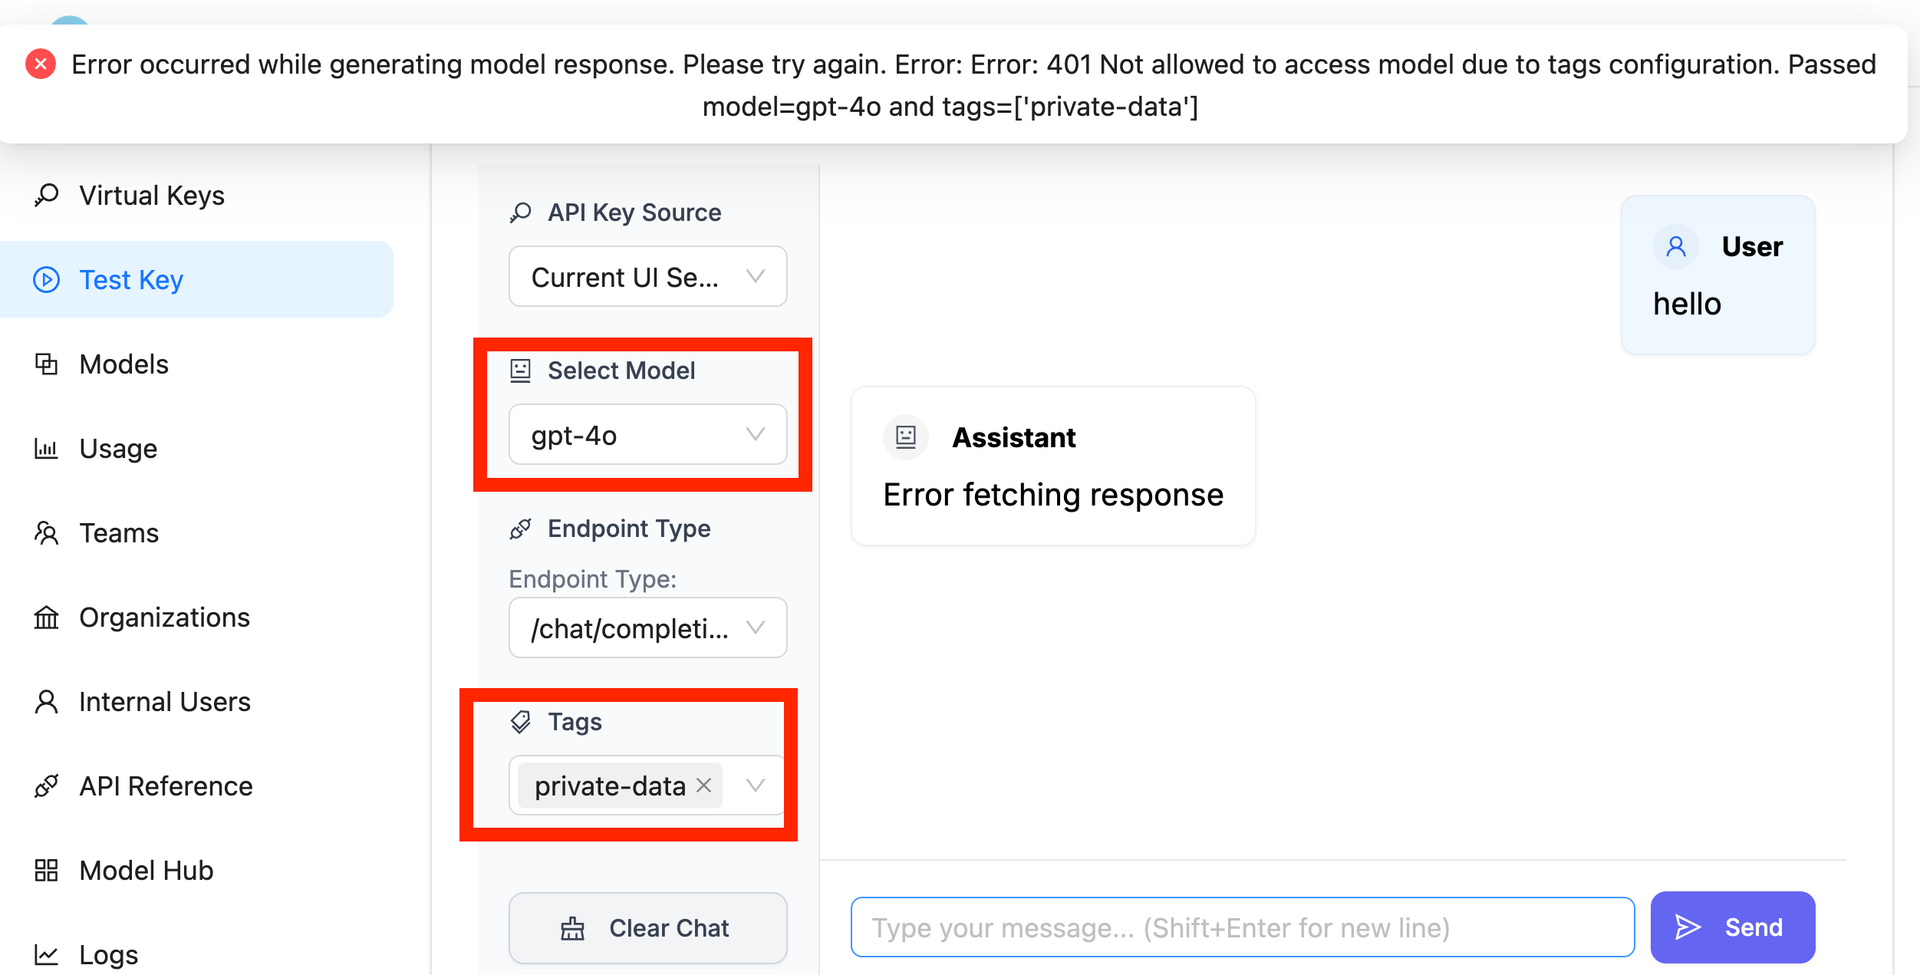Viewport: 1920px width, 975px height.
Task: Open Models via its sidebar icon
Action: [x=47, y=364]
